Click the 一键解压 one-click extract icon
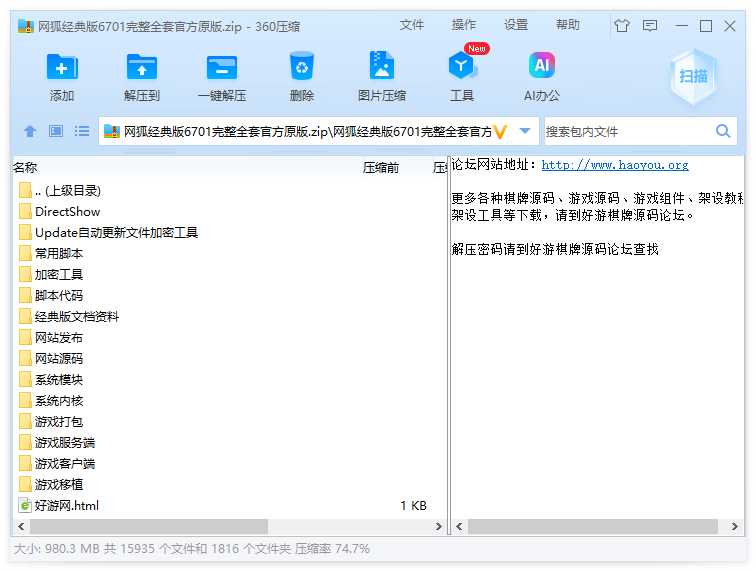756x571 pixels. click(x=222, y=67)
